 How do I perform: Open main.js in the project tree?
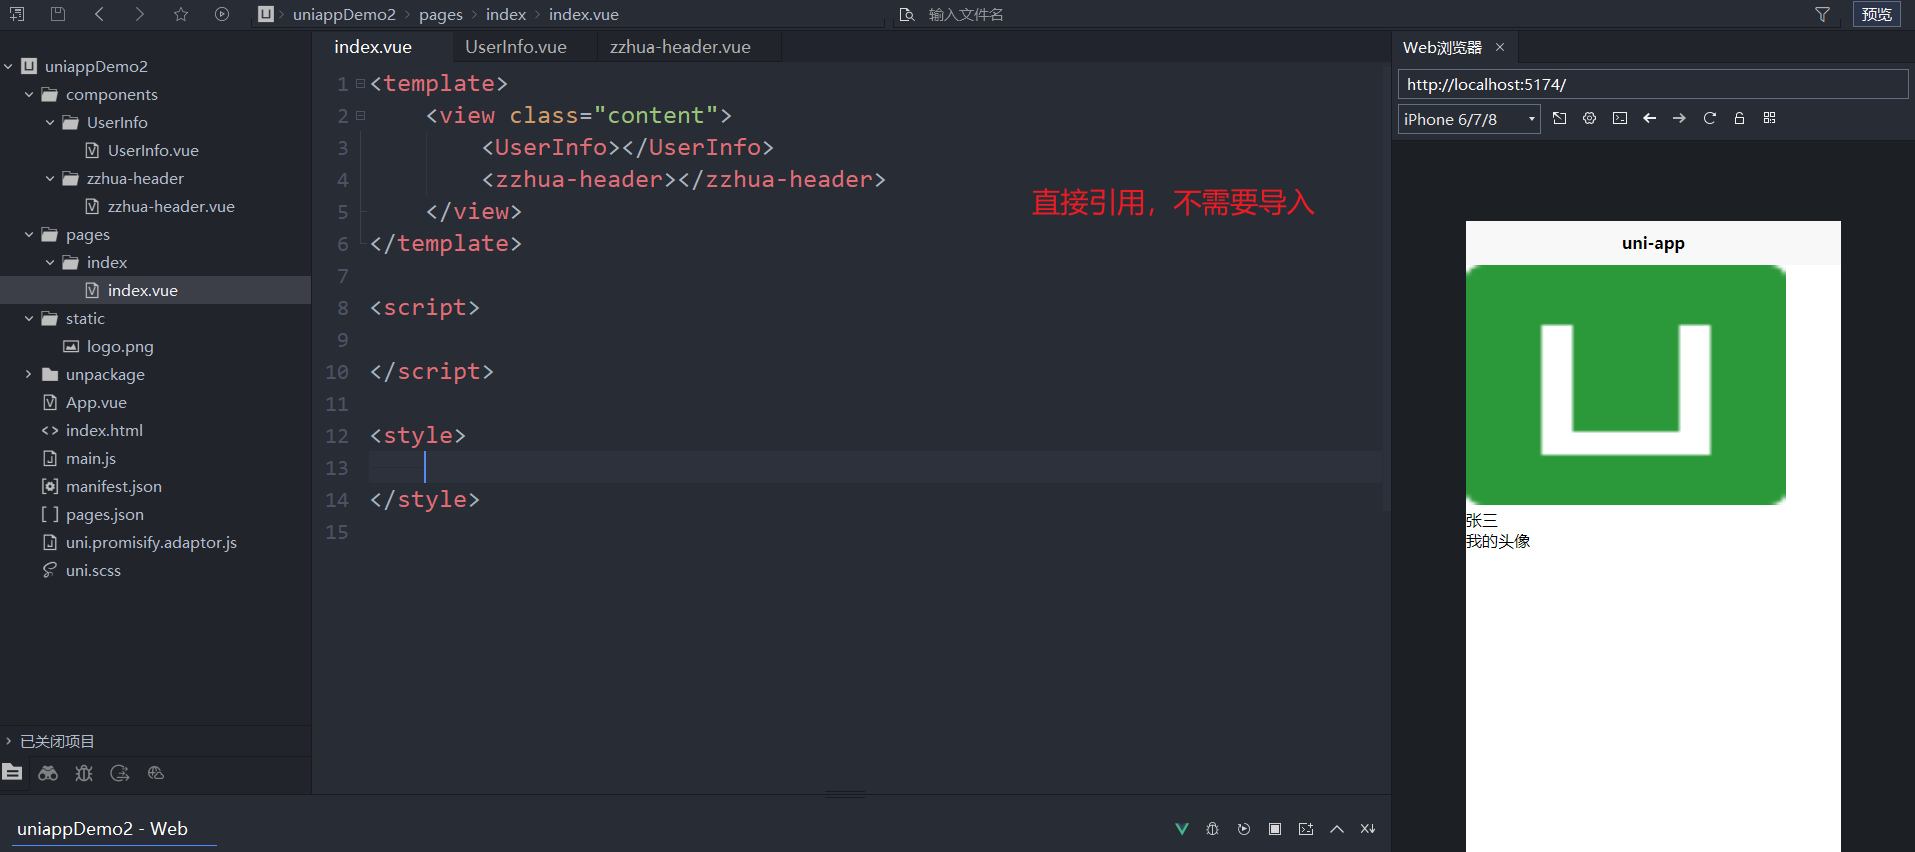(91, 458)
